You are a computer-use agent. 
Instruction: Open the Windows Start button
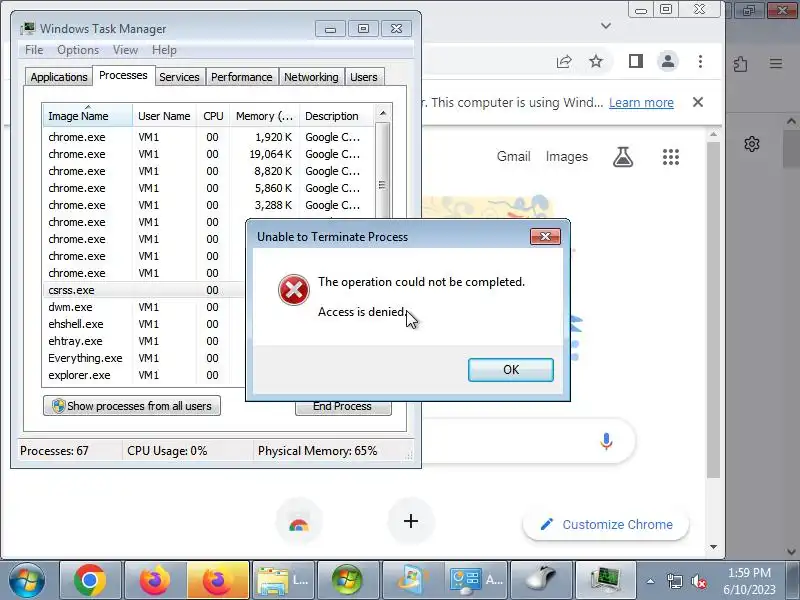27,581
